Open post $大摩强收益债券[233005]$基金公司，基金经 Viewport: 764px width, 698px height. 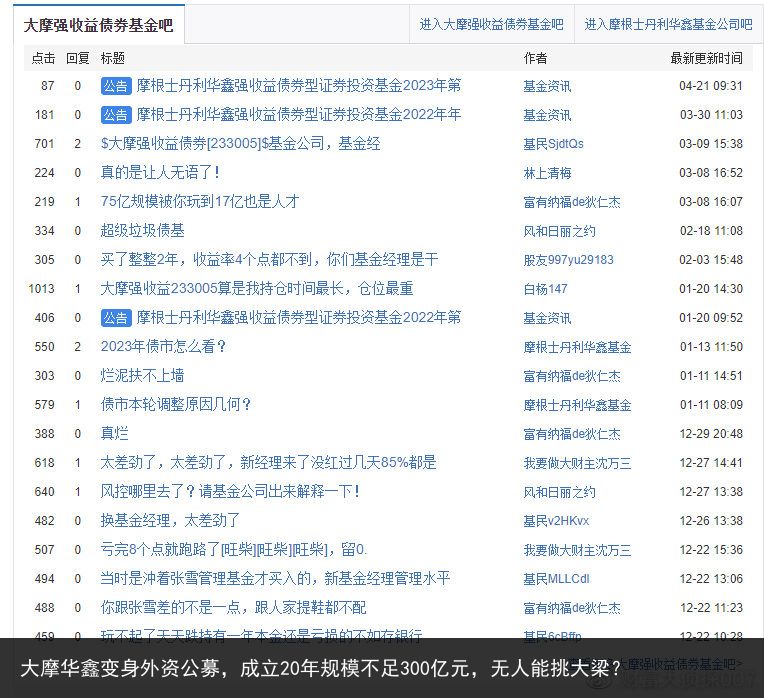point(240,144)
